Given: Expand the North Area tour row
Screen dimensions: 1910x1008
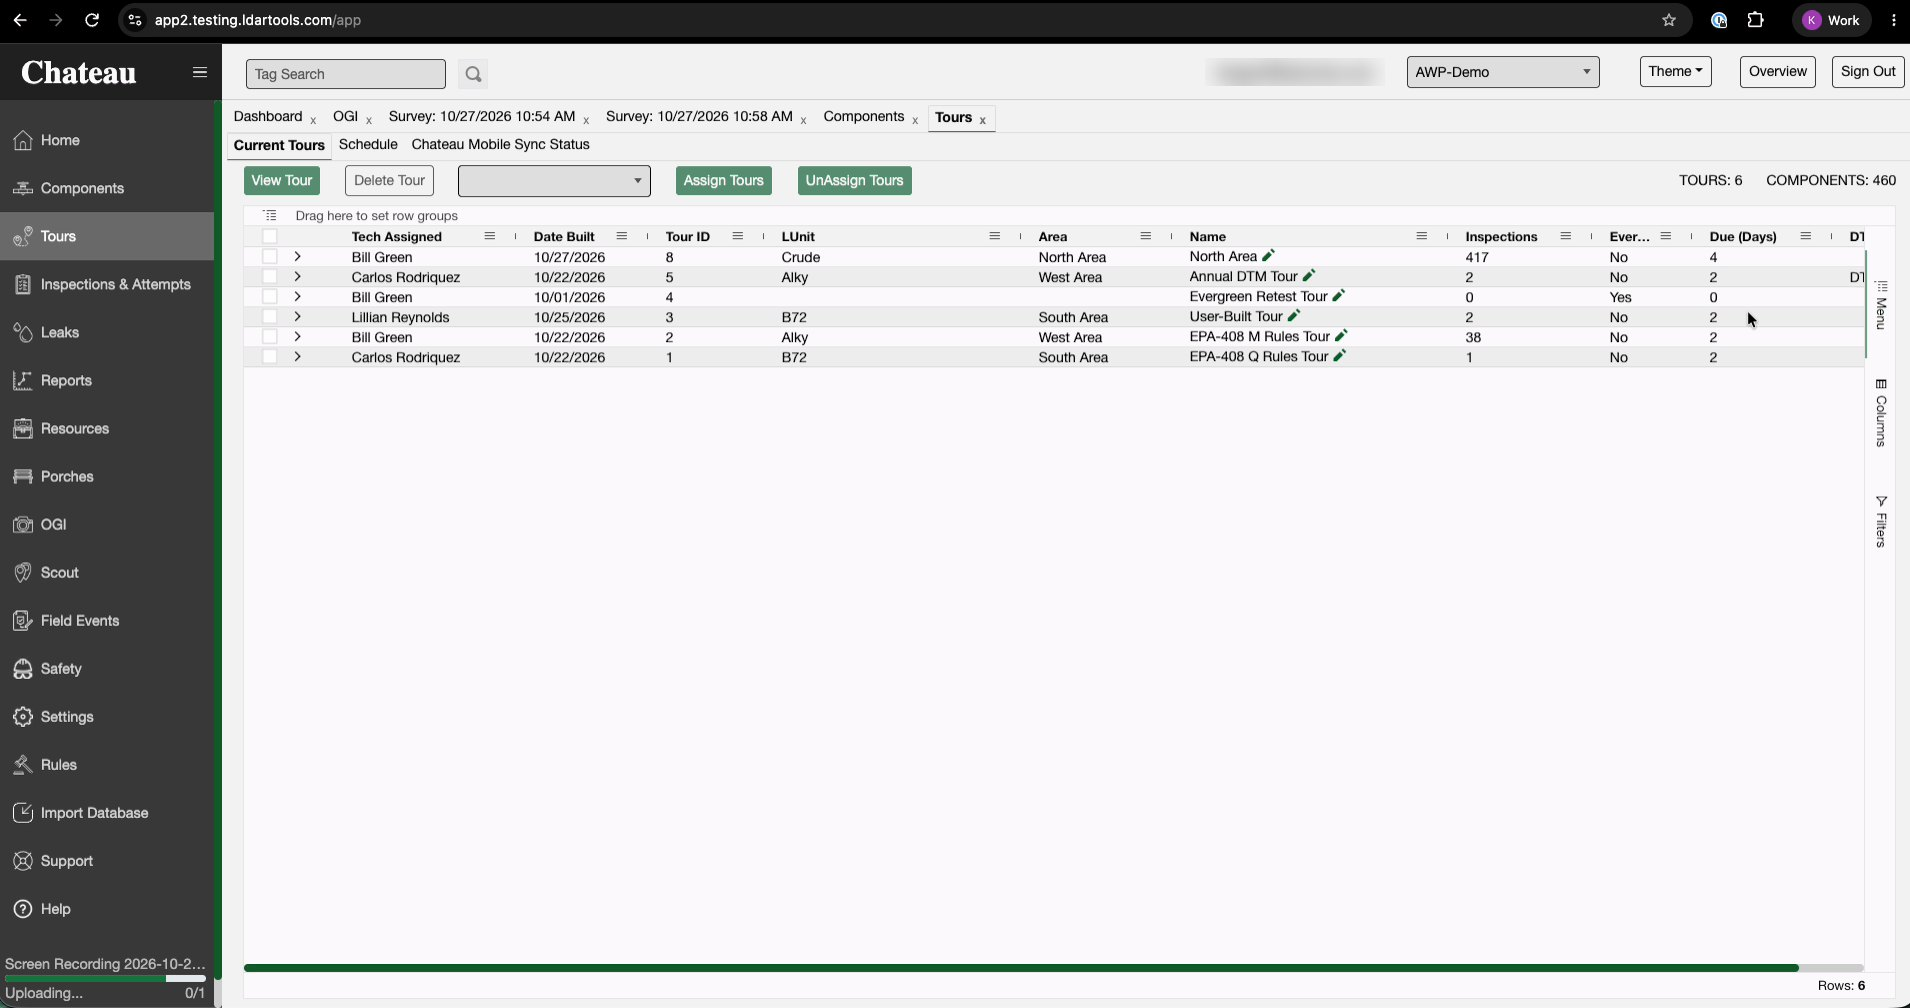Looking at the screenshot, I should [x=298, y=257].
